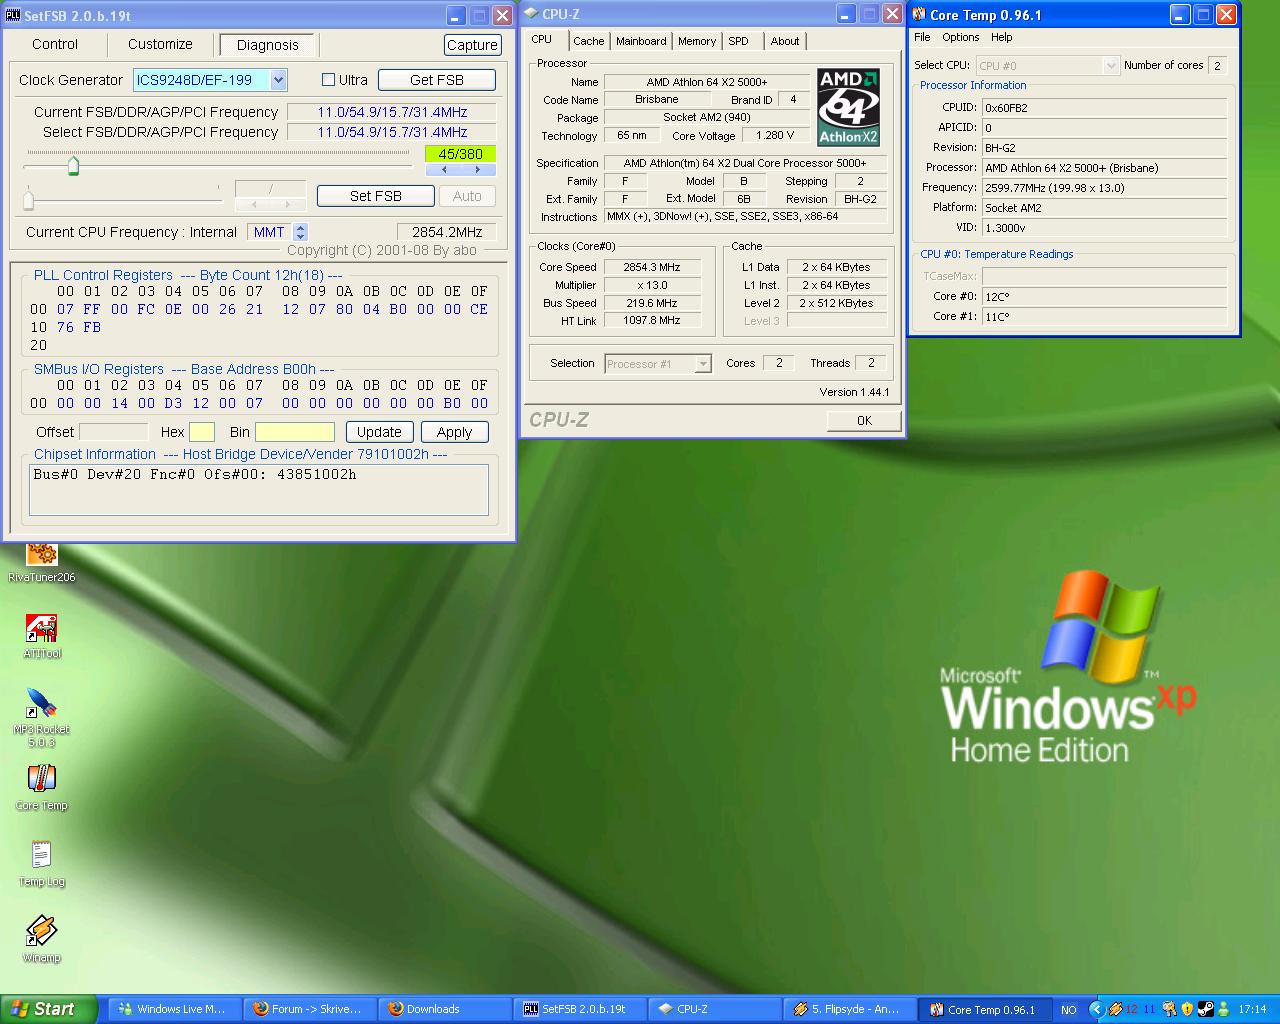The height and width of the screenshot is (1024, 1280).
Task: Launch the ATITool desktop icon
Action: (41, 636)
